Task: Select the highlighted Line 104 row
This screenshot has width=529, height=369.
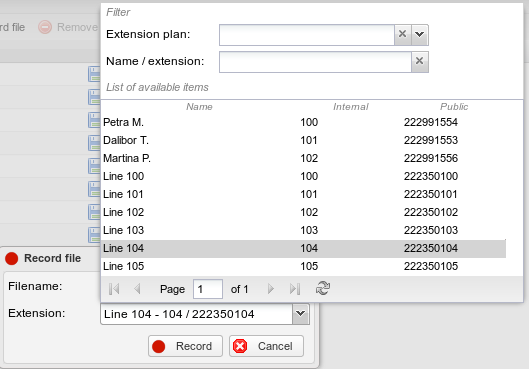Action: point(303,248)
